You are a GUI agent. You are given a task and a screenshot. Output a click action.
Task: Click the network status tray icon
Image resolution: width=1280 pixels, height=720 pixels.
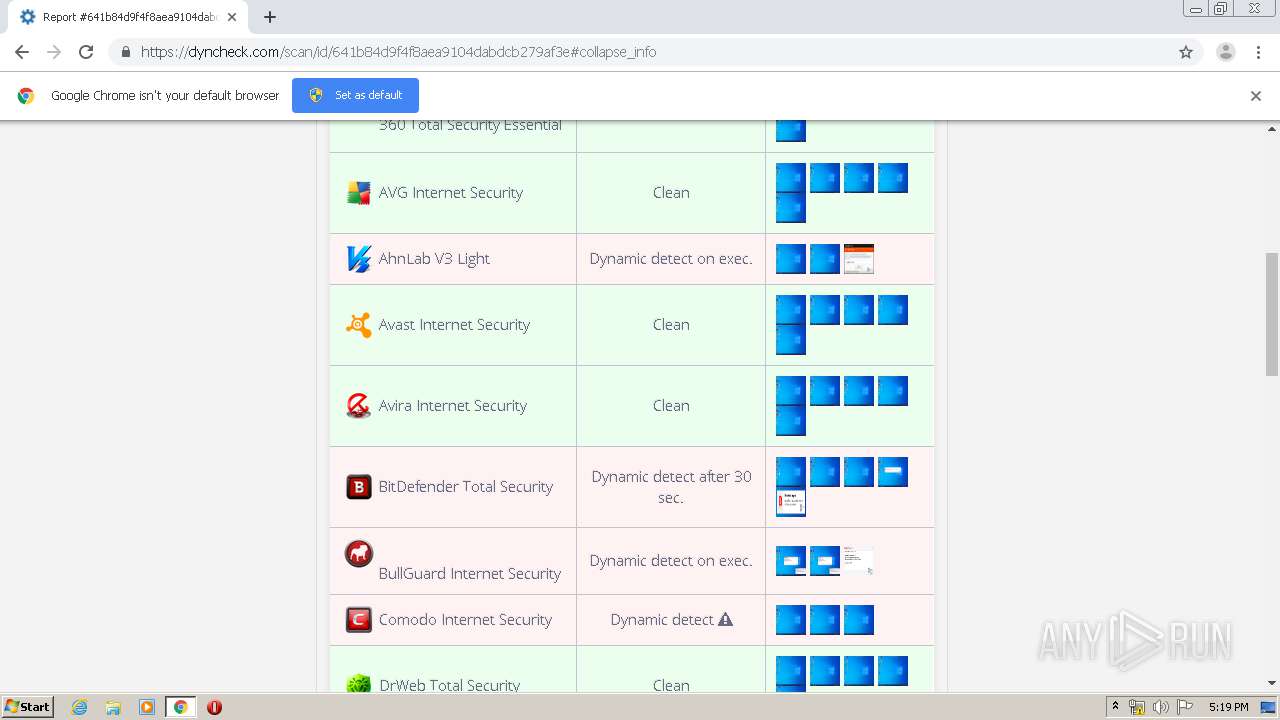1137,707
